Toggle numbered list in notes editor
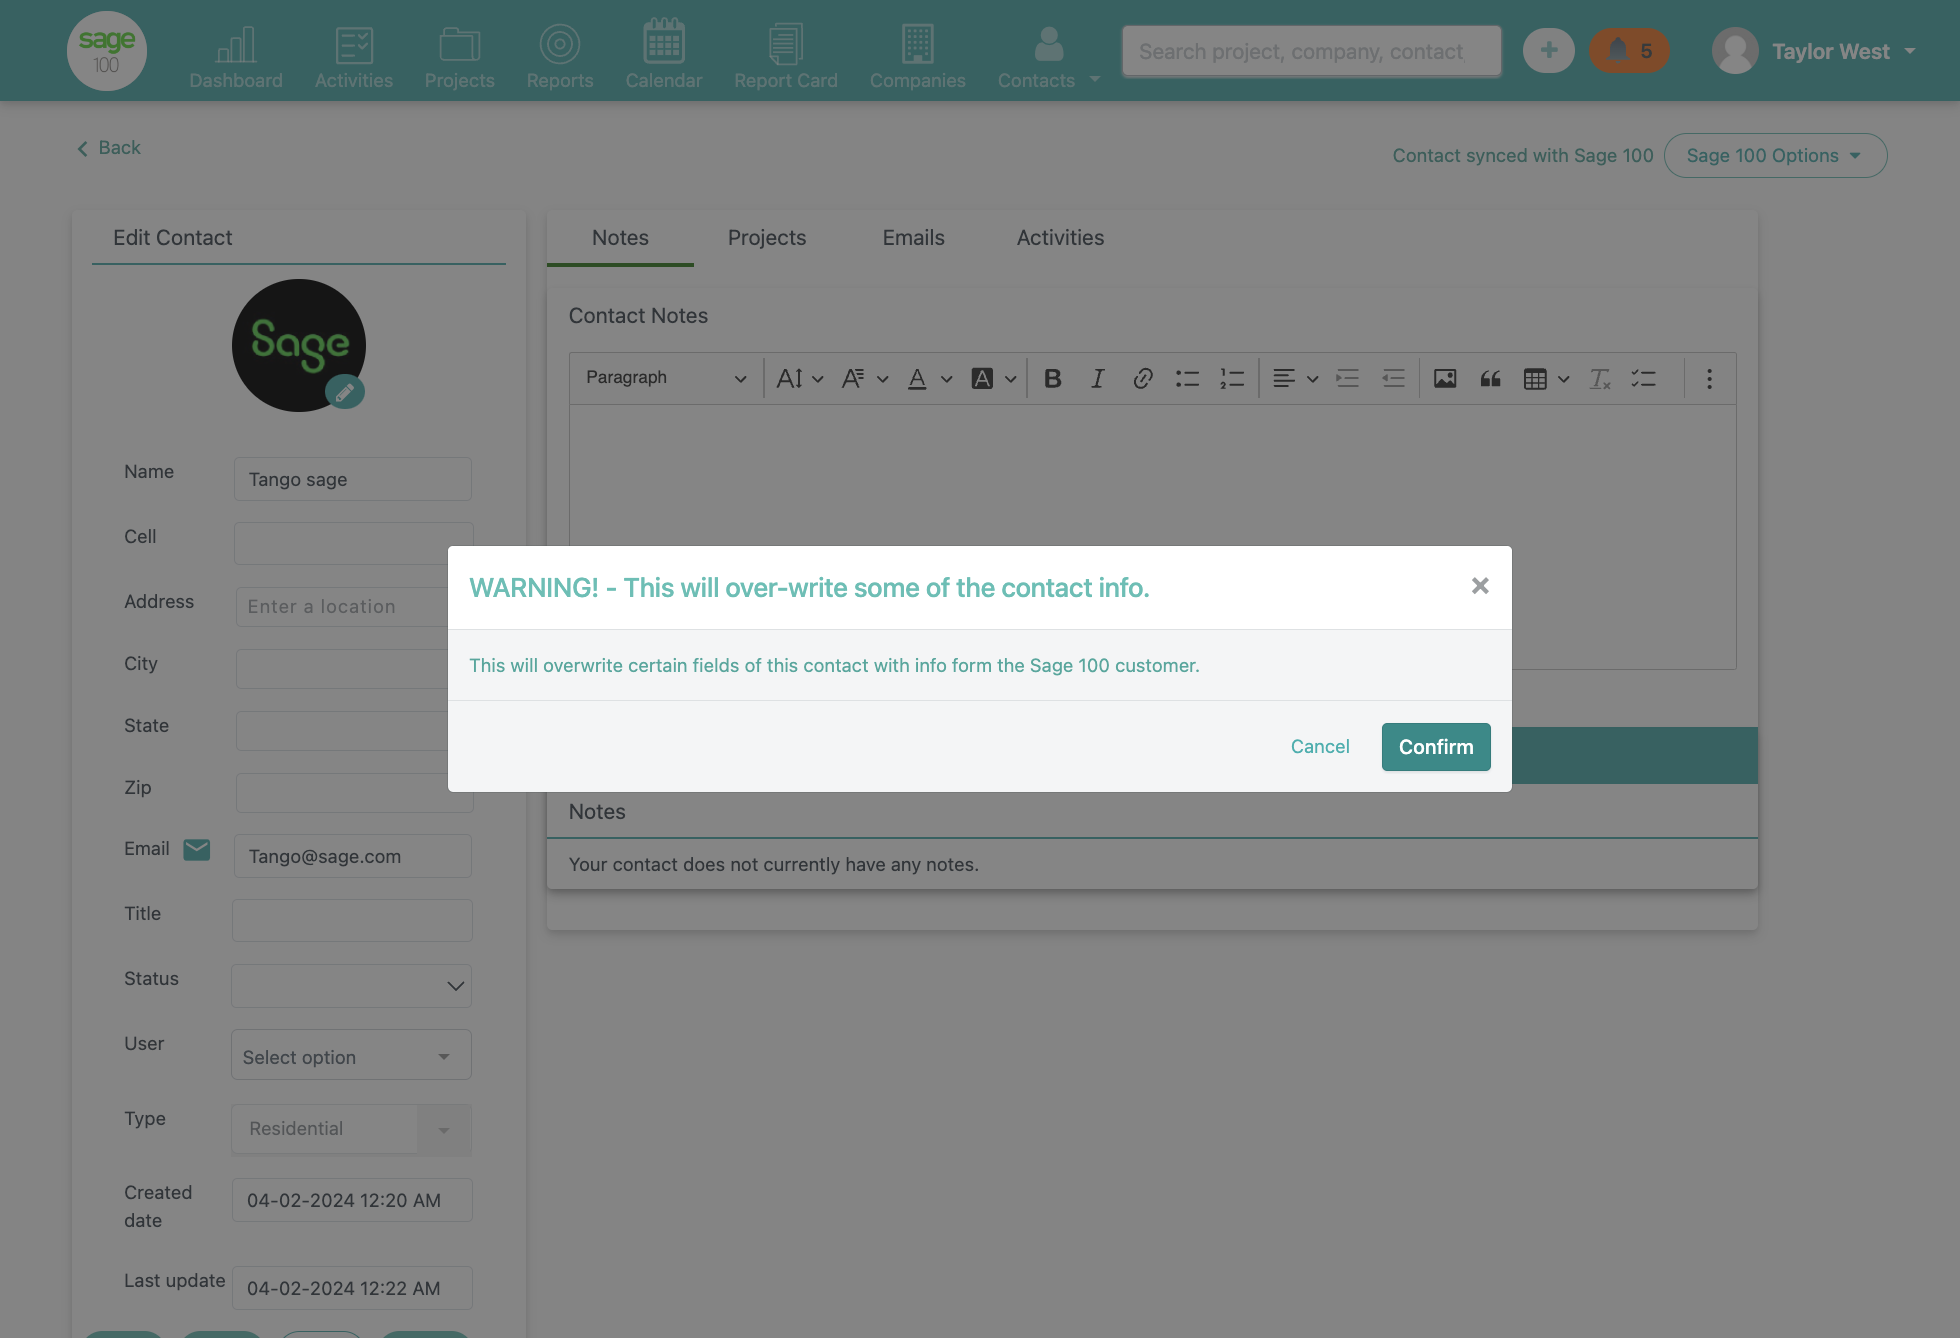Screen dimensions: 1960x1338 1232,378
